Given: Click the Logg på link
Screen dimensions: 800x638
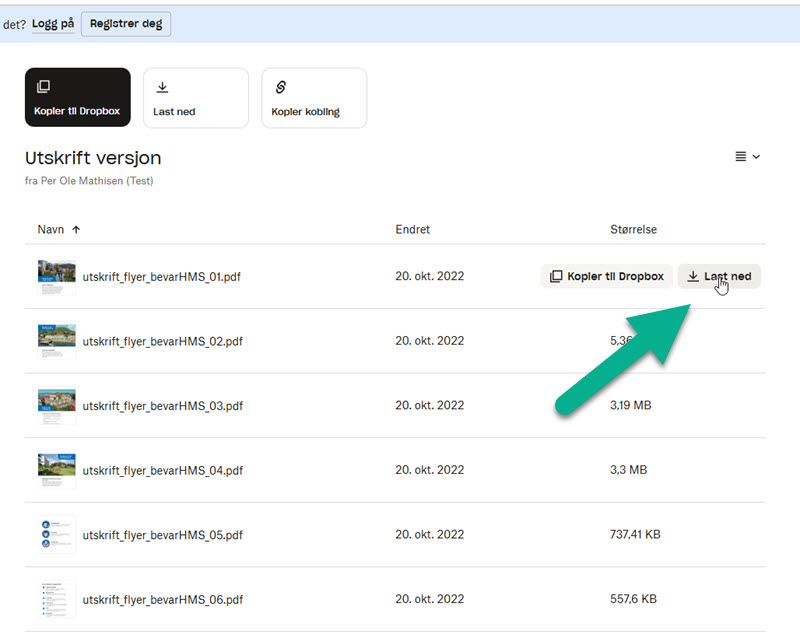Looking at the screenshot, I should point(53,24).
